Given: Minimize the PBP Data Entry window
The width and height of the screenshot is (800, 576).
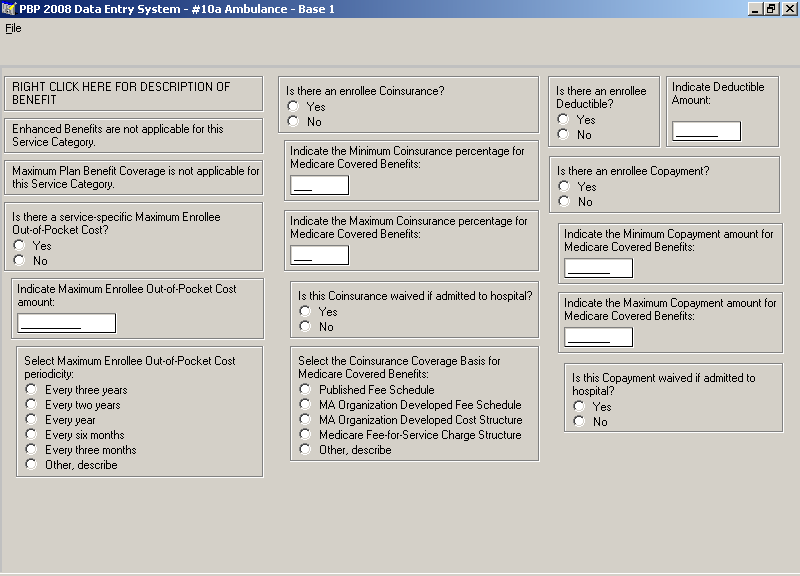Looking at the screenshot, I should click(755, 9).
